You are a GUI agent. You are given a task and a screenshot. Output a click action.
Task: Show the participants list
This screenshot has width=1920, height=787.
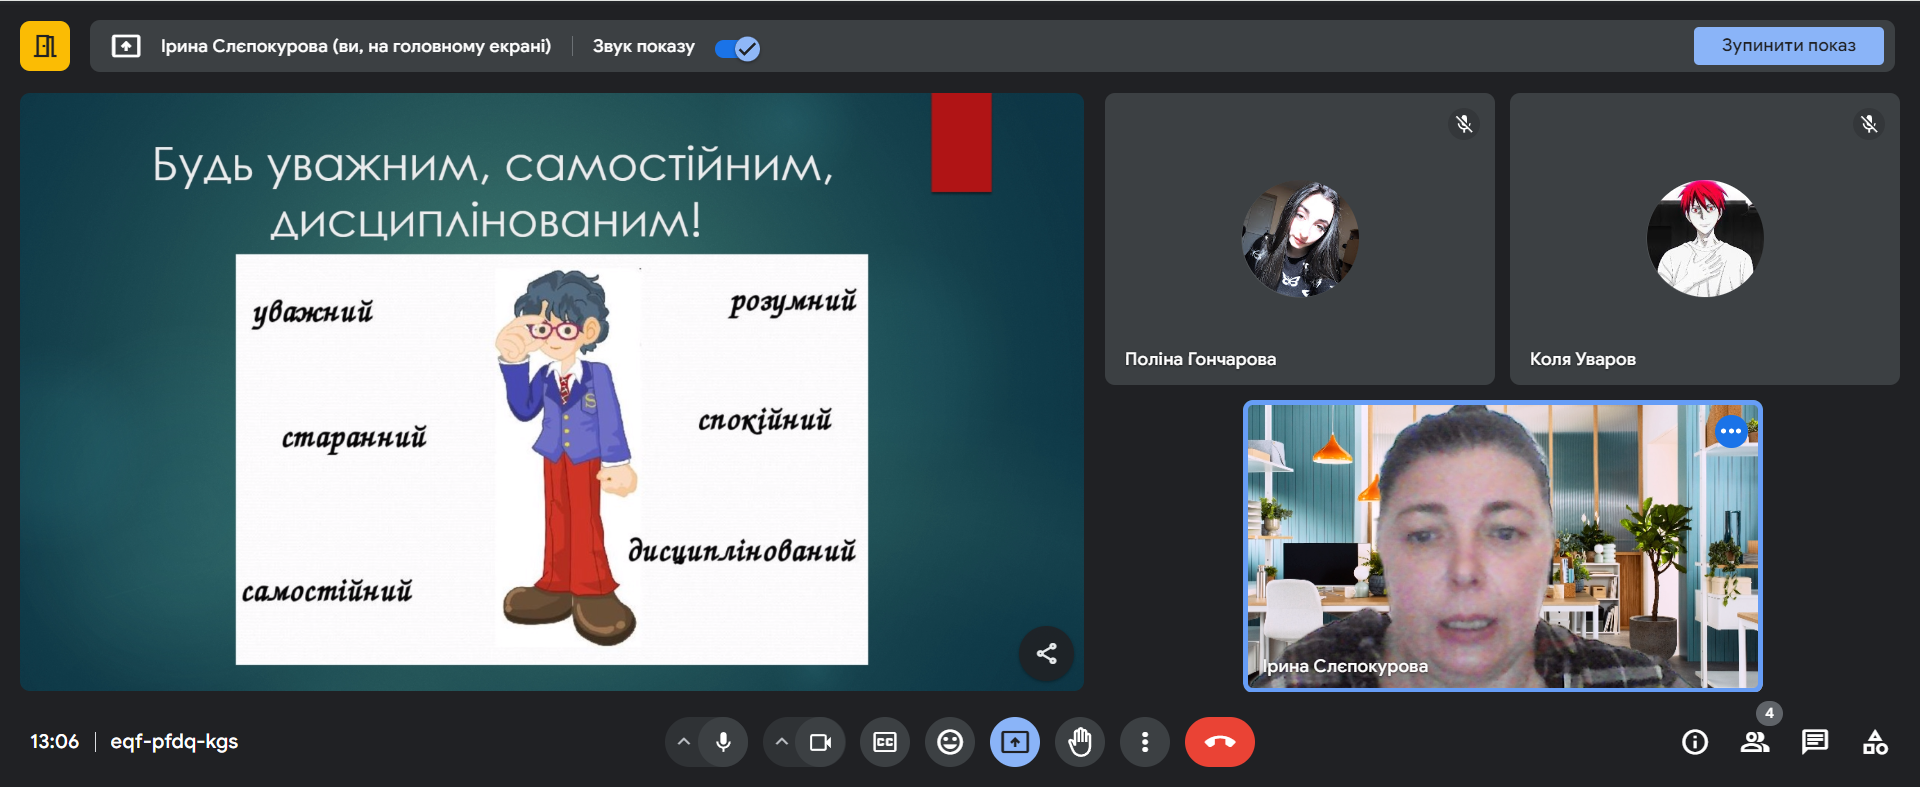point(1755,742)
